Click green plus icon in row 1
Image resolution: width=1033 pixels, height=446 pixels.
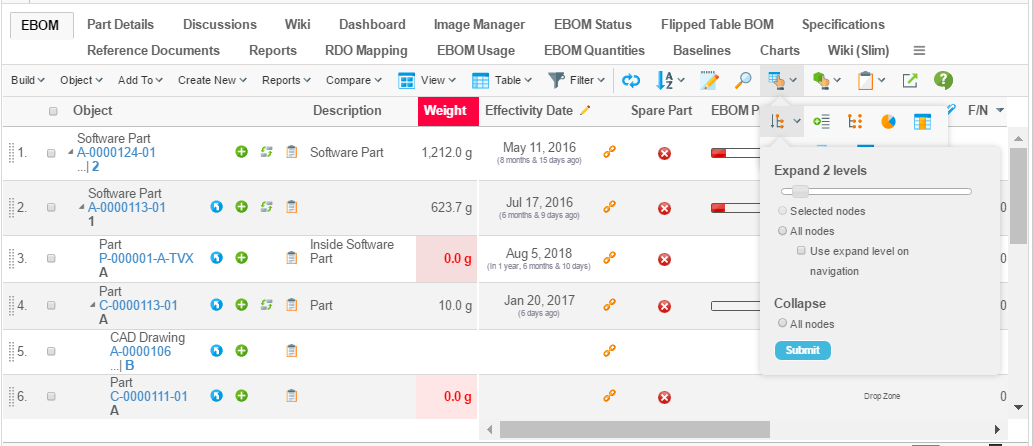tap(241, 152)
